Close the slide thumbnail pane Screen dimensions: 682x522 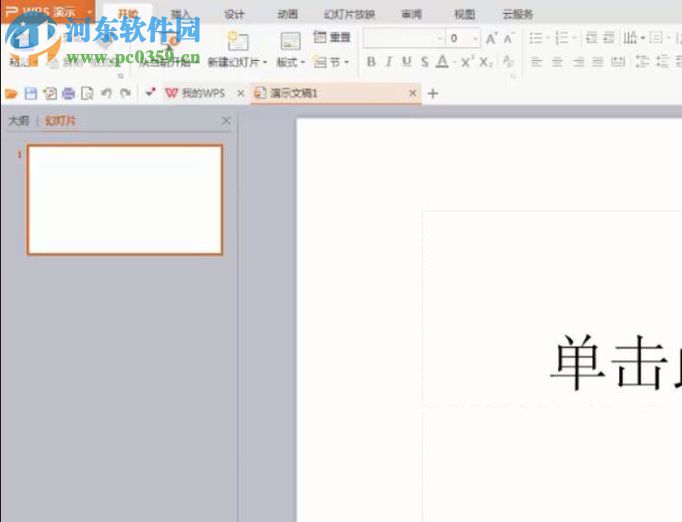(226, 120)
